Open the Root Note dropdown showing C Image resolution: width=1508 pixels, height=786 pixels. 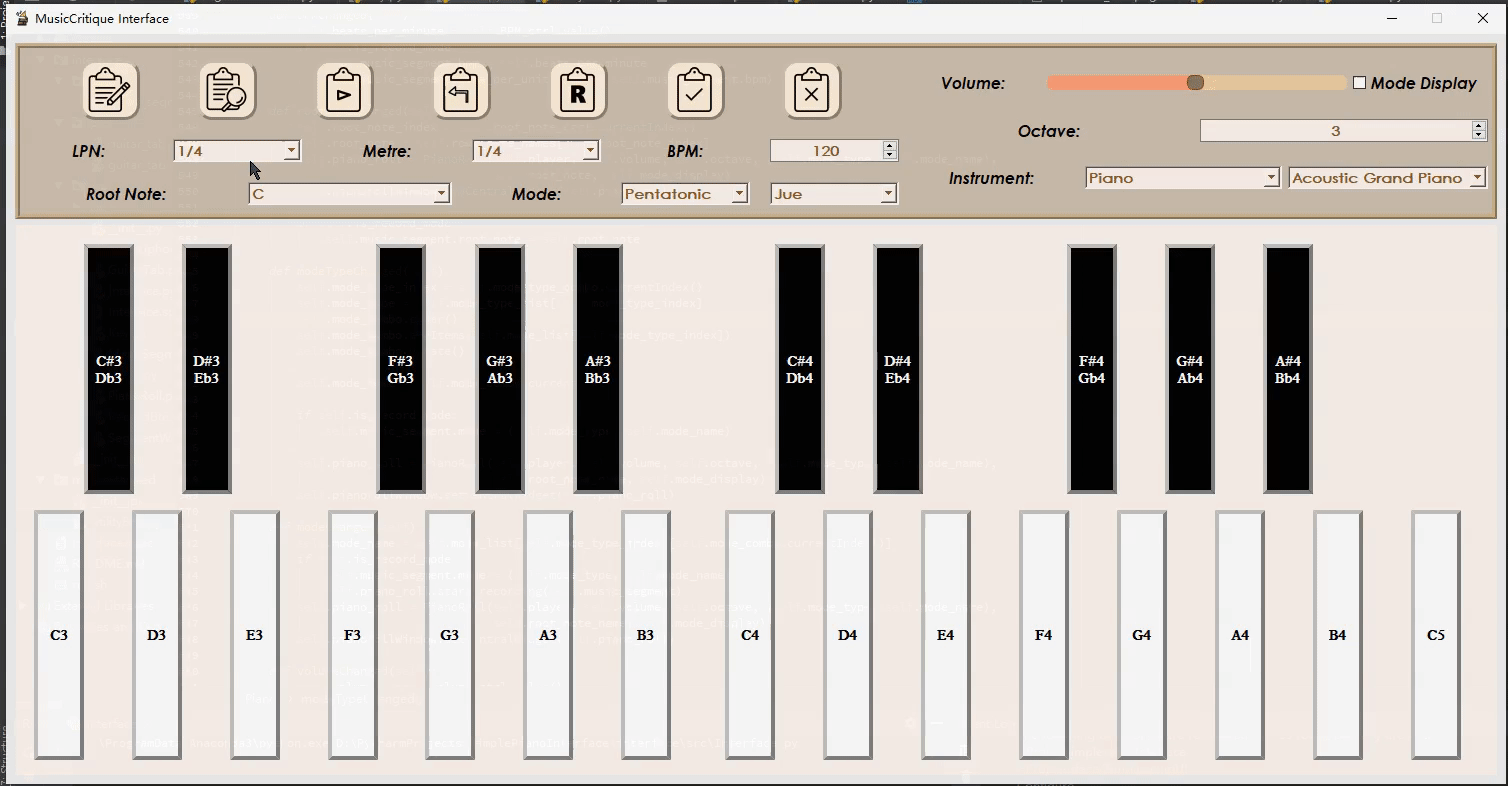pyautogui.click(x=350, y=194)
